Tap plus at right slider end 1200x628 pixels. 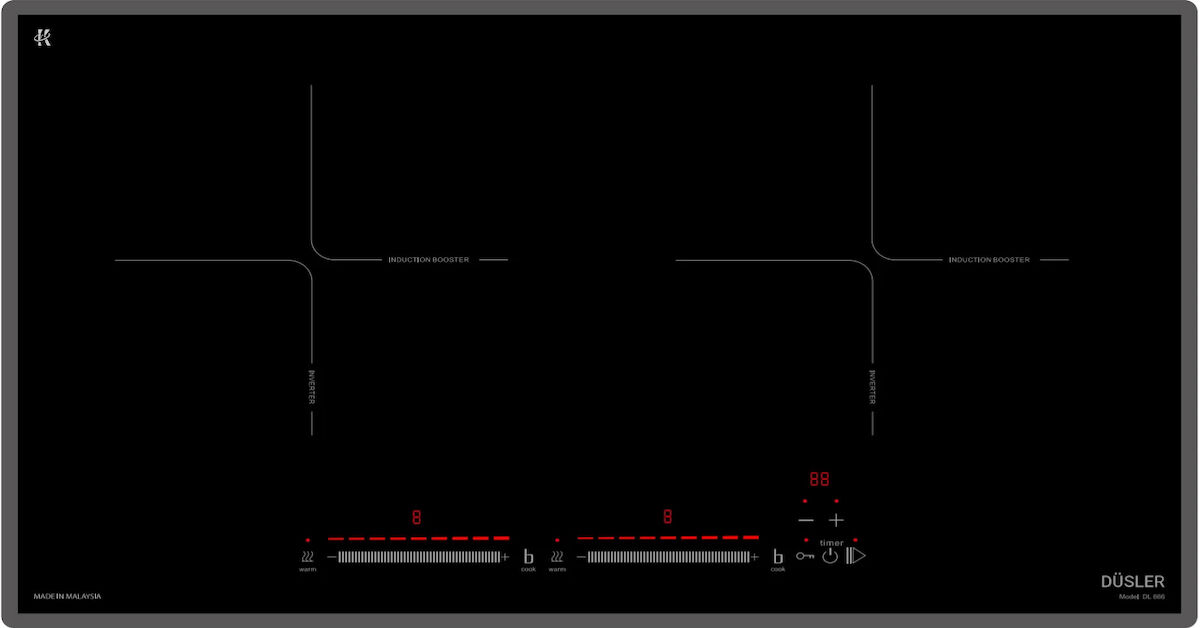pyautogui.click(x=755, y=557)
